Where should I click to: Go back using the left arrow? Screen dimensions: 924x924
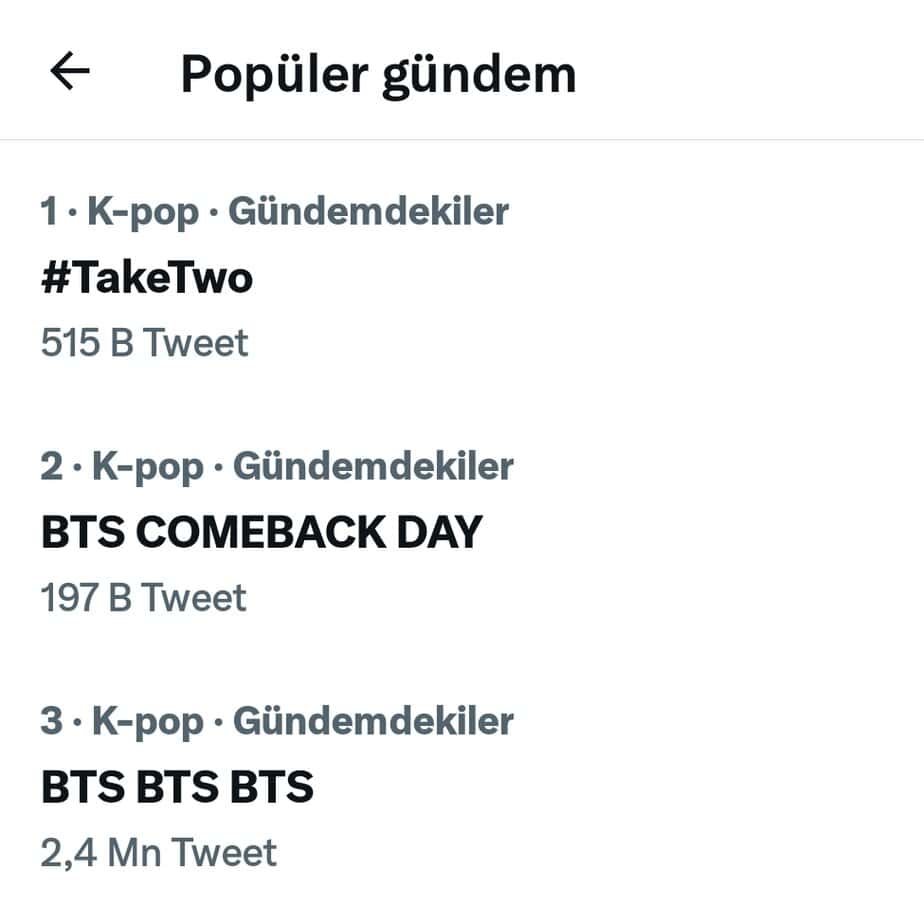tap(70, 72)
